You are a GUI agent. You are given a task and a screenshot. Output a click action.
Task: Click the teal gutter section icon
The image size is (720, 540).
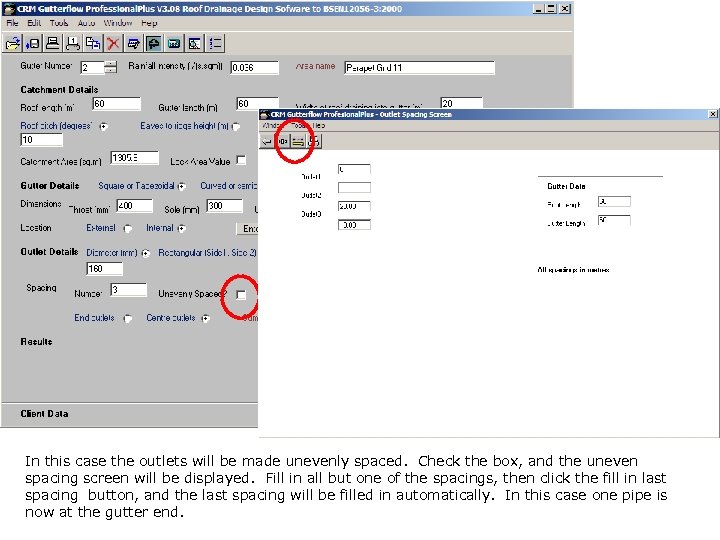174,44
